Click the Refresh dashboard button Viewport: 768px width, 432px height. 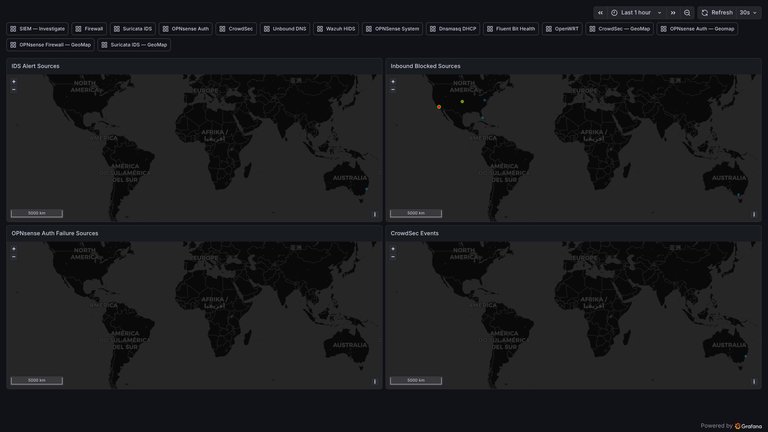(717, 13)
